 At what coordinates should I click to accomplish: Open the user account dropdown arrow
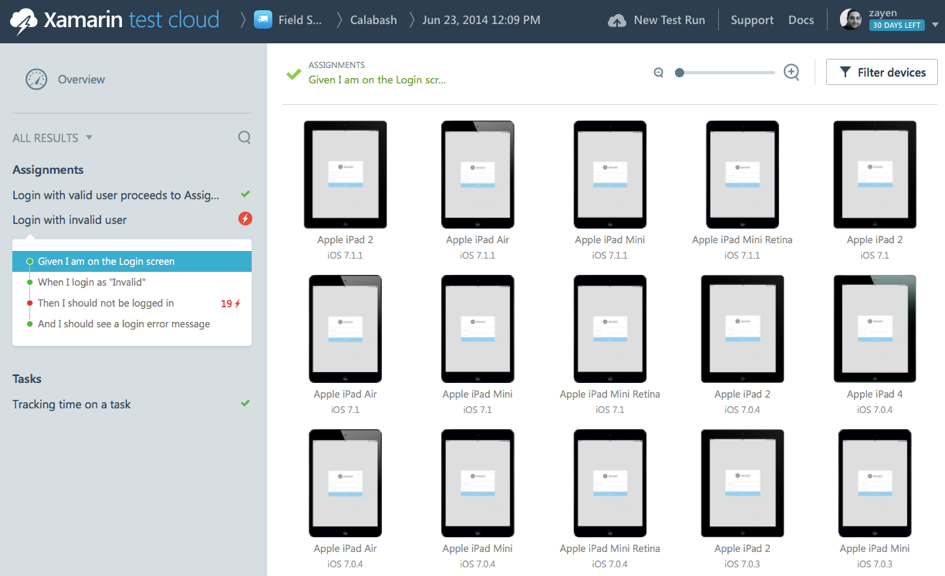click(935, 25)
